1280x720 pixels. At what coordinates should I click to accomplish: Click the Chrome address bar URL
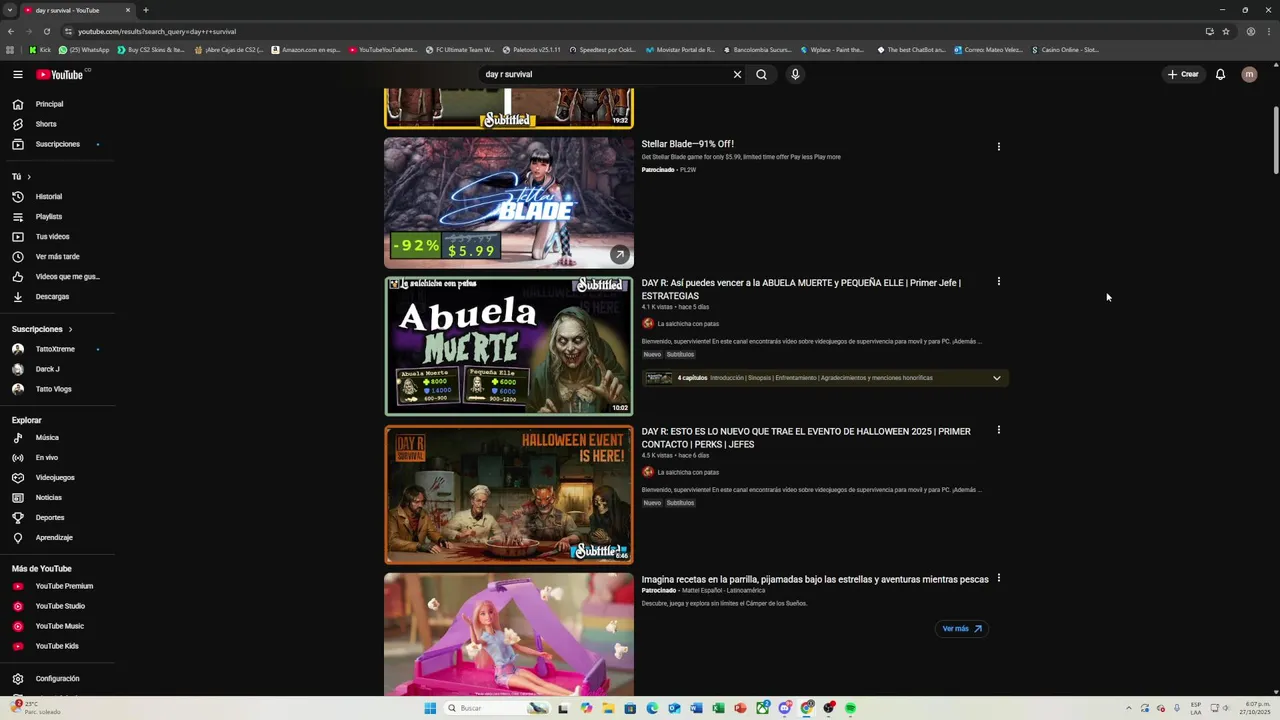pos(157,31)
